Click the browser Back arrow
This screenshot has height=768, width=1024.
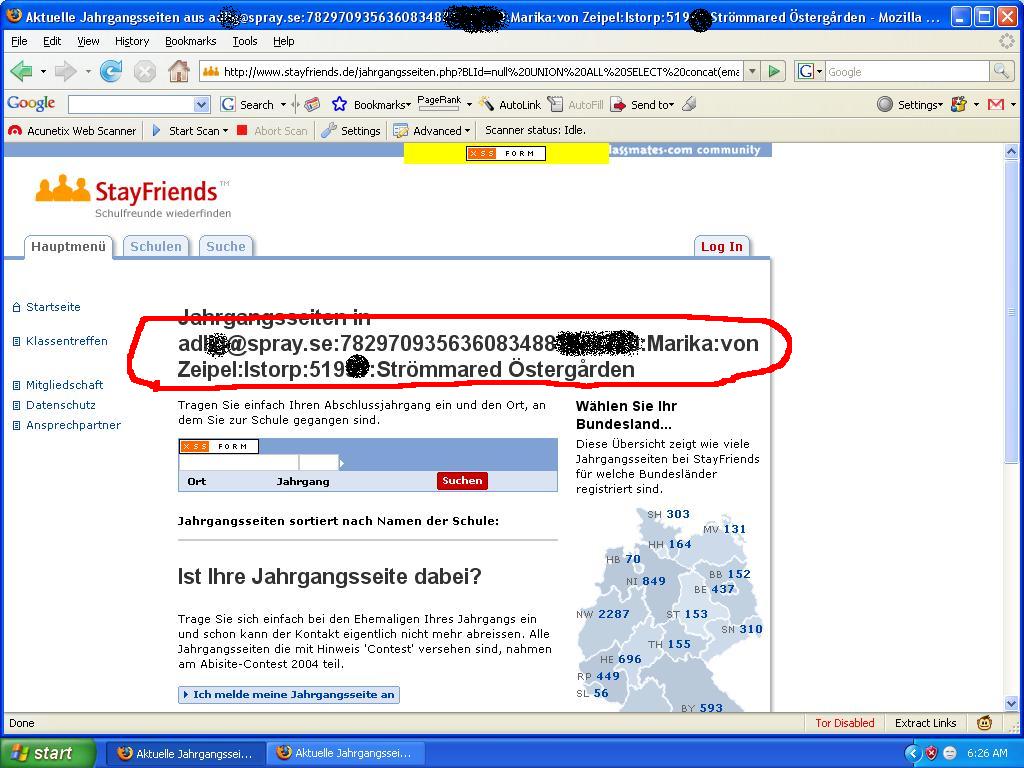22,71
